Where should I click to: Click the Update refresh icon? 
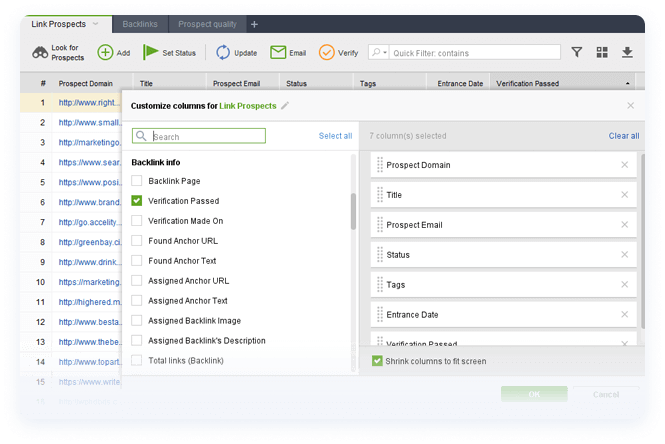(222, 53)
